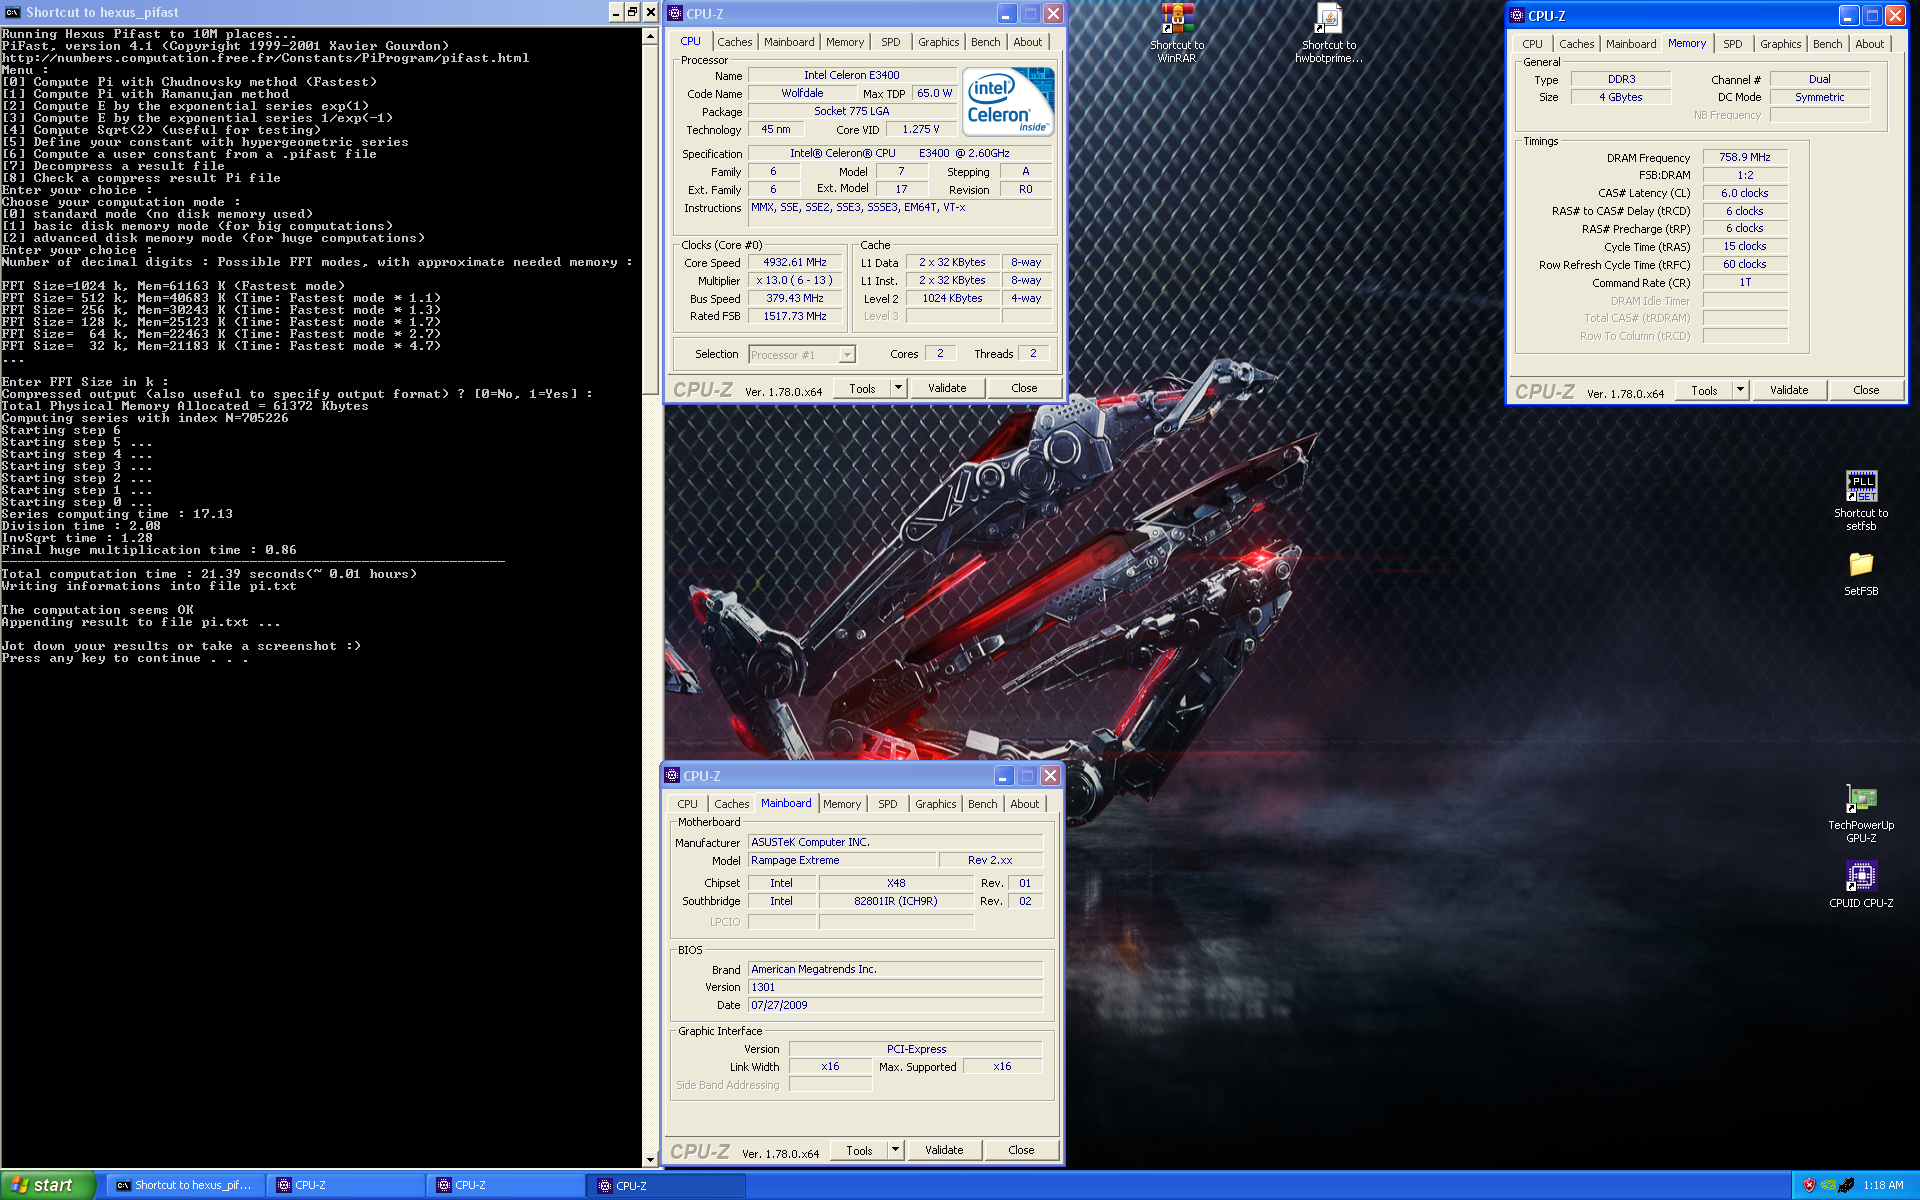Viewport: 1920px width, 1200px height.
Task: Click the DRAM Frequency value 758.9 MHz
Action: [1745, 157]
